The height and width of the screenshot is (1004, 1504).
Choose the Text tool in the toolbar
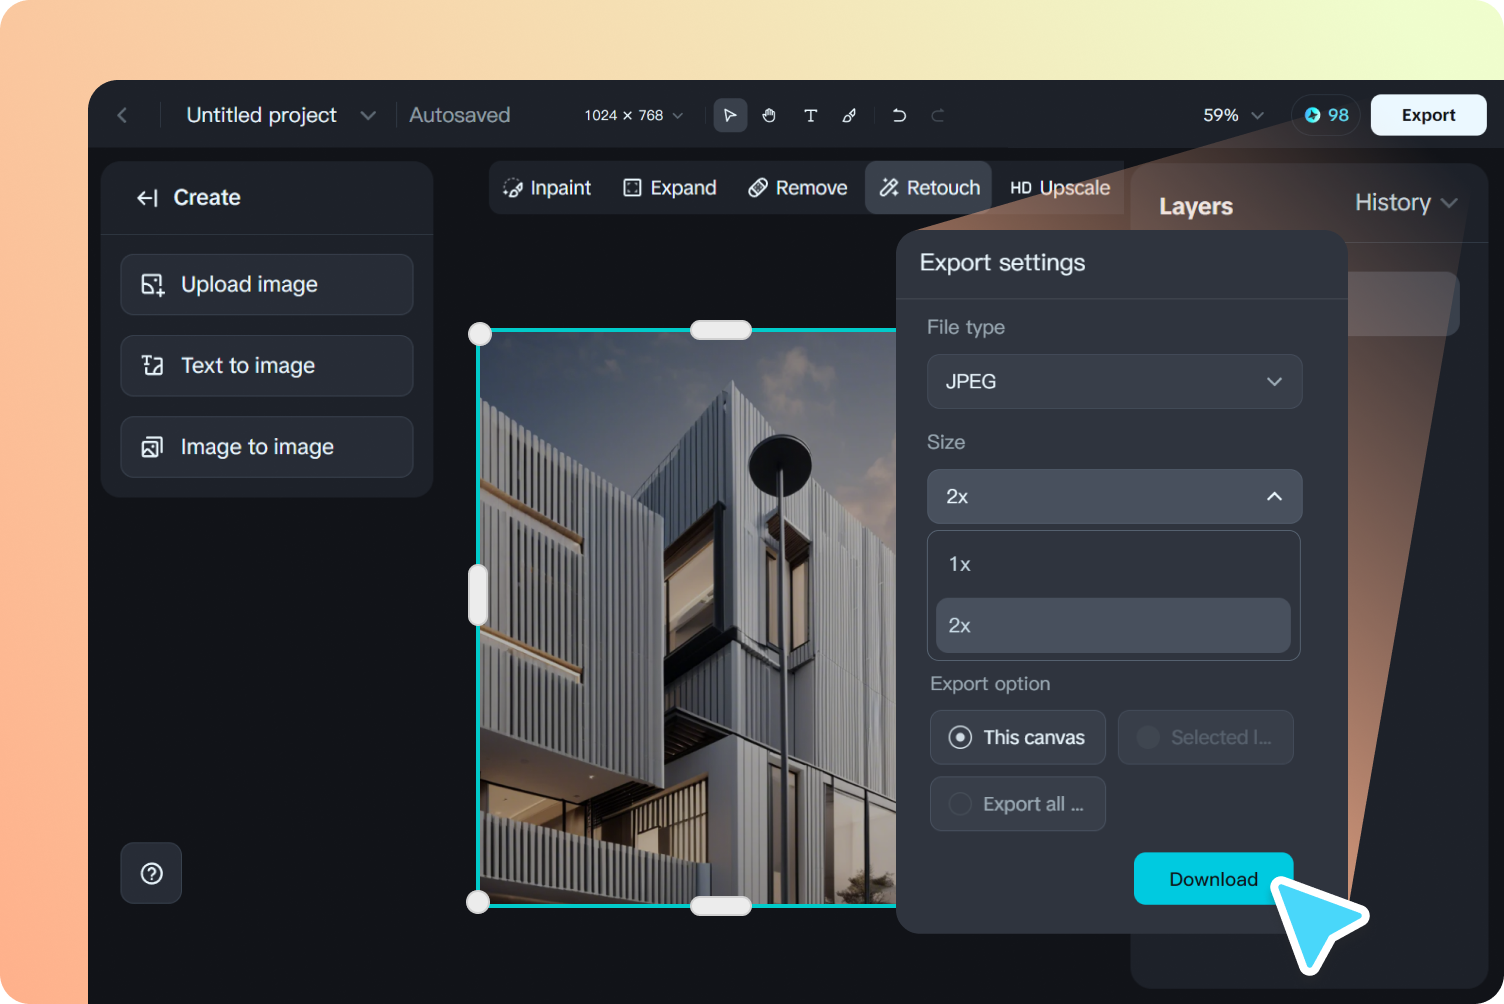(810, 115)
